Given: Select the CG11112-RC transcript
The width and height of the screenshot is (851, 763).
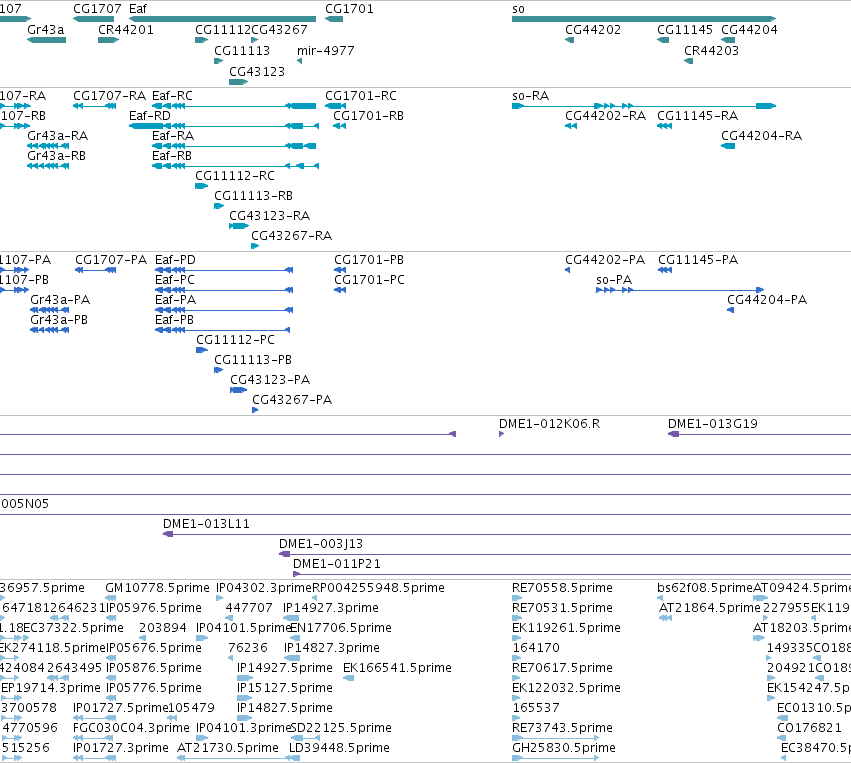Looking at the screenshot, I should (201, 186).
